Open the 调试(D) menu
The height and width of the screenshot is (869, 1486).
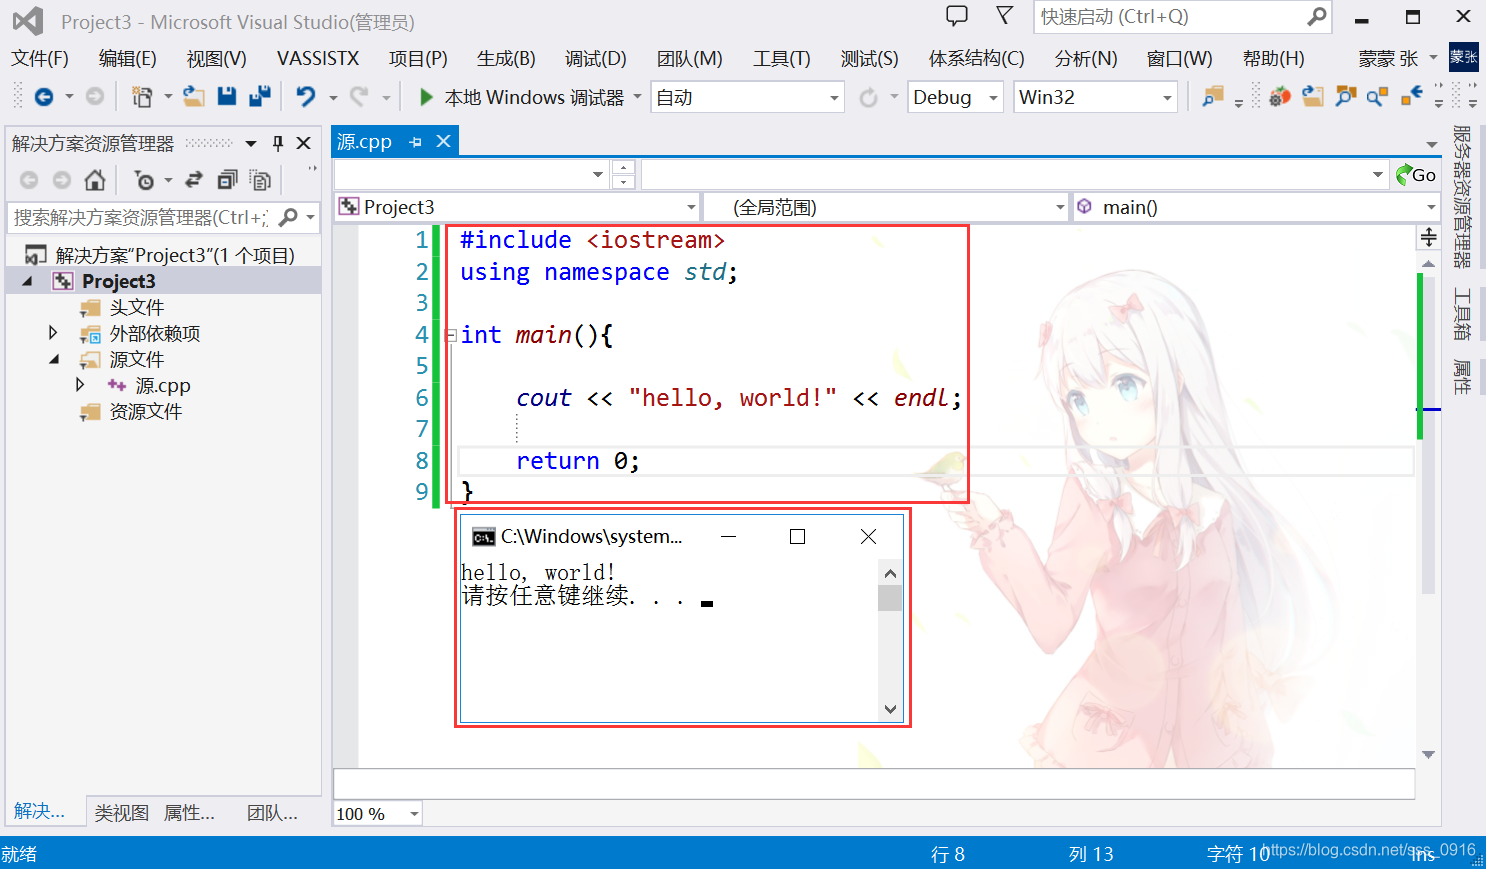coord(595,58)
